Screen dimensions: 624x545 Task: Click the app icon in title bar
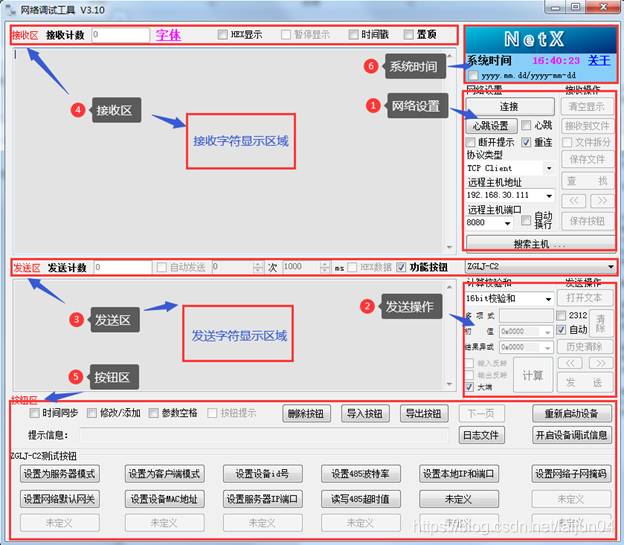click(x=10, y=9)
